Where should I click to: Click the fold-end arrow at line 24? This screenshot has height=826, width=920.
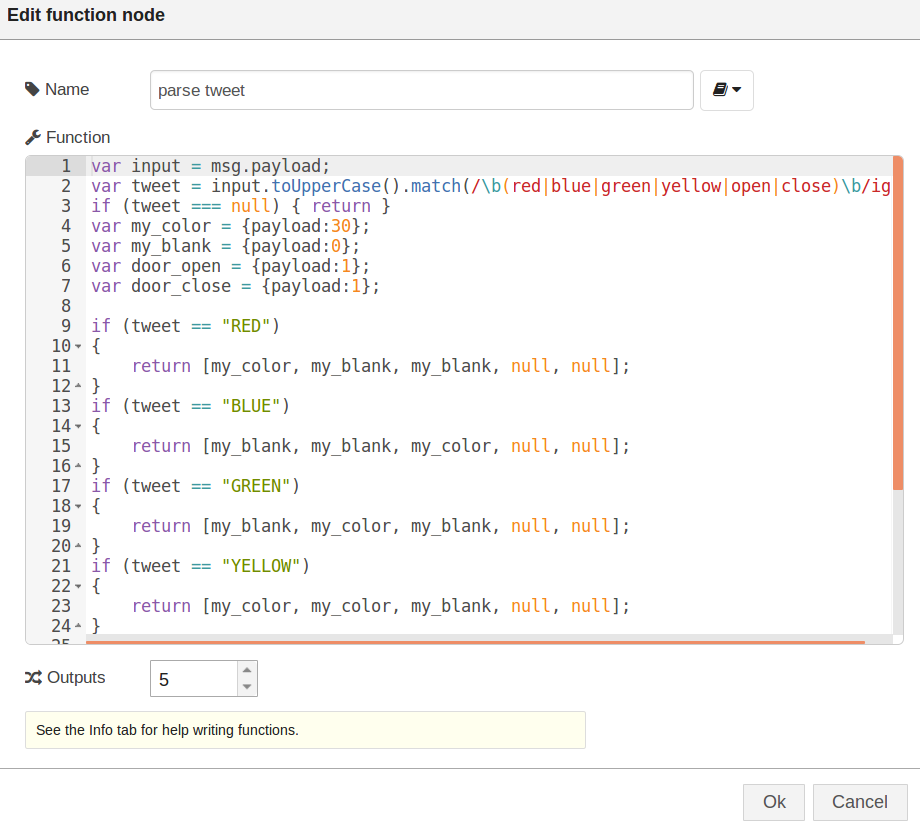tap(78, 627)
